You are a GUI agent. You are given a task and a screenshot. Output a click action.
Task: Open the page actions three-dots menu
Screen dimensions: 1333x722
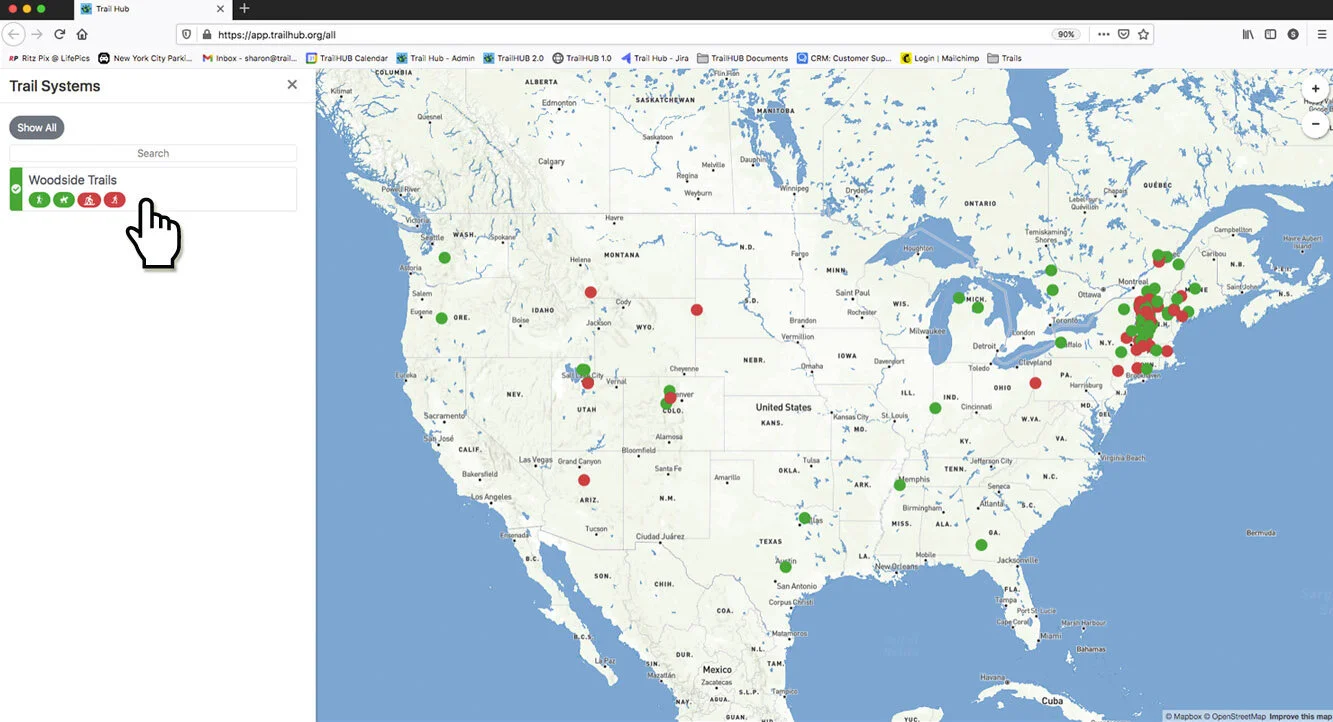click(1103, 34)
